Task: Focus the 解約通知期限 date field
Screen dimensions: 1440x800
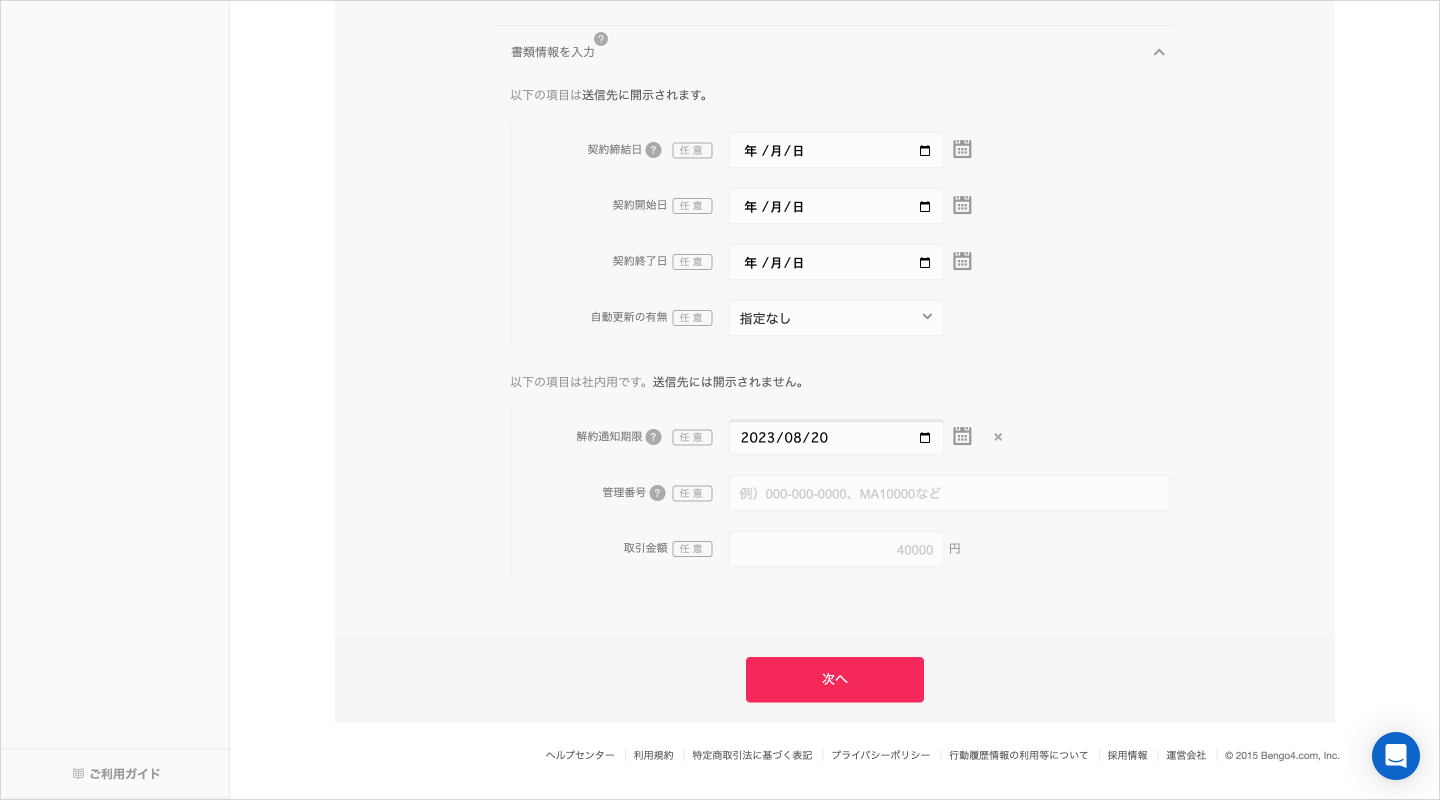Action: 836,437
